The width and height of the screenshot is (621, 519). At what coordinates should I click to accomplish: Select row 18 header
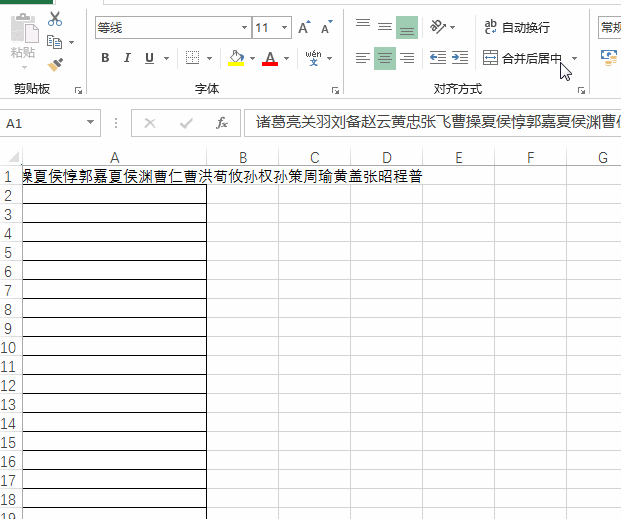(9, 499)
